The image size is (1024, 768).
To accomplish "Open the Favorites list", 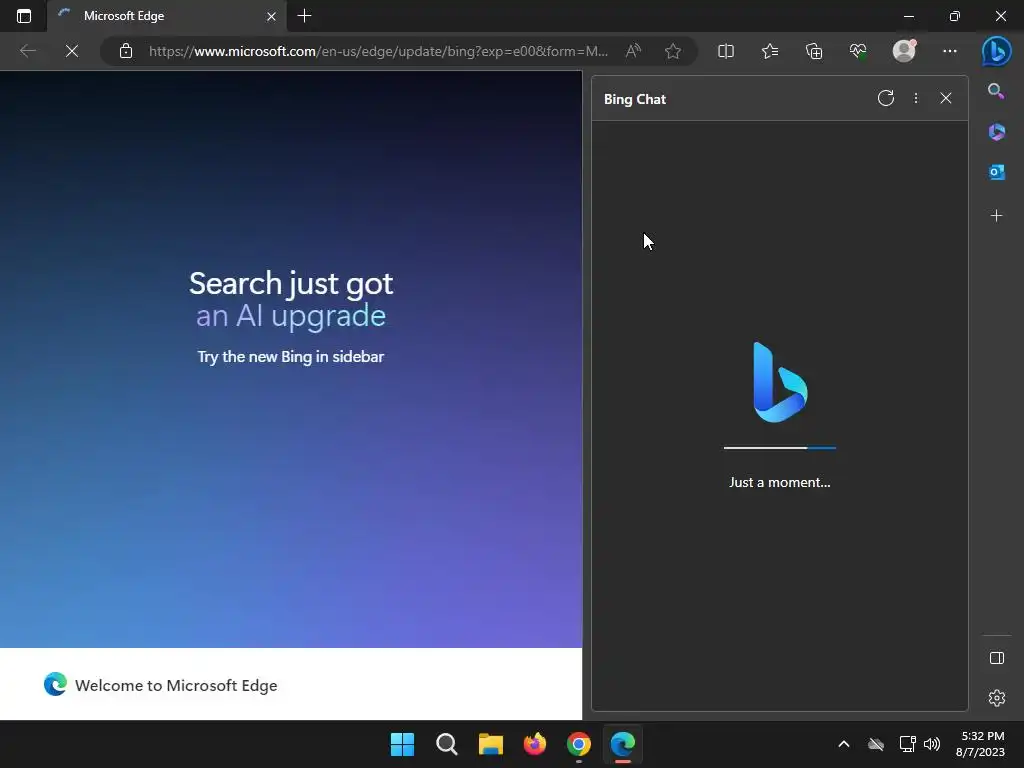I will point(770,51).
